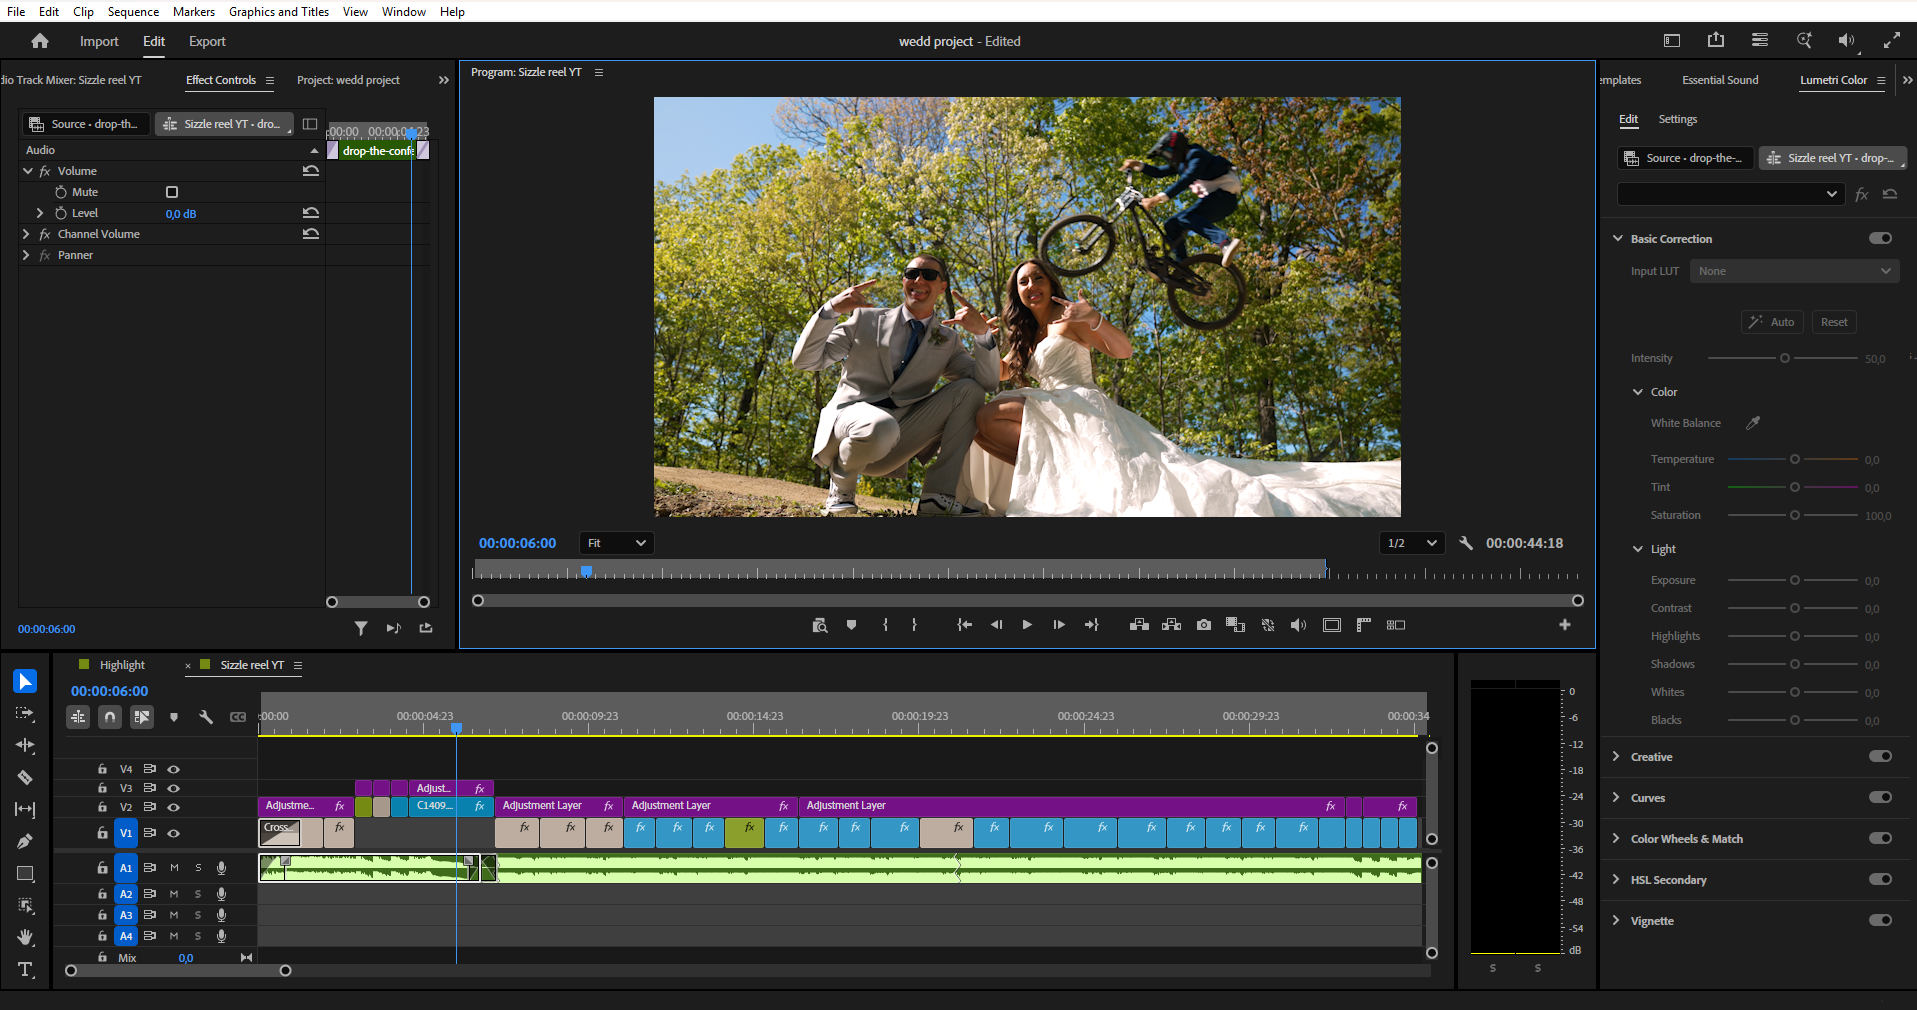The height and width of the screenshot is (1010, 1917).
Task: Expand the Channel Volume effect
Action: point(26,234)
